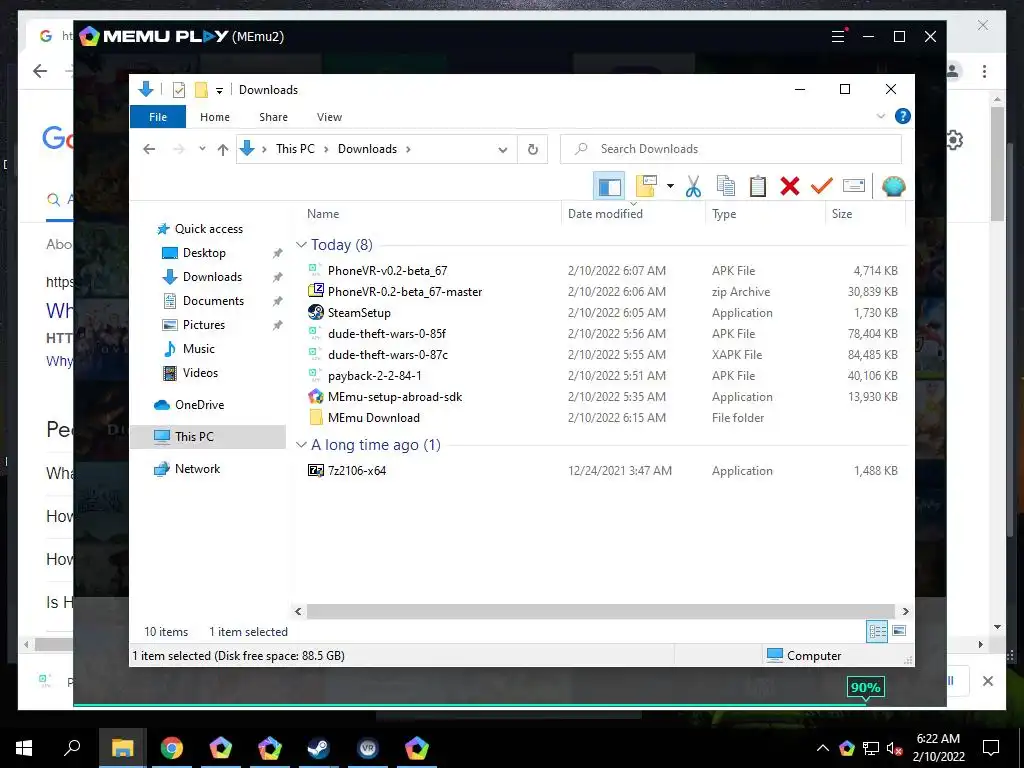Click the teal shell icon in toolbar
The image size is (1024, 768).
click(893, 186)
